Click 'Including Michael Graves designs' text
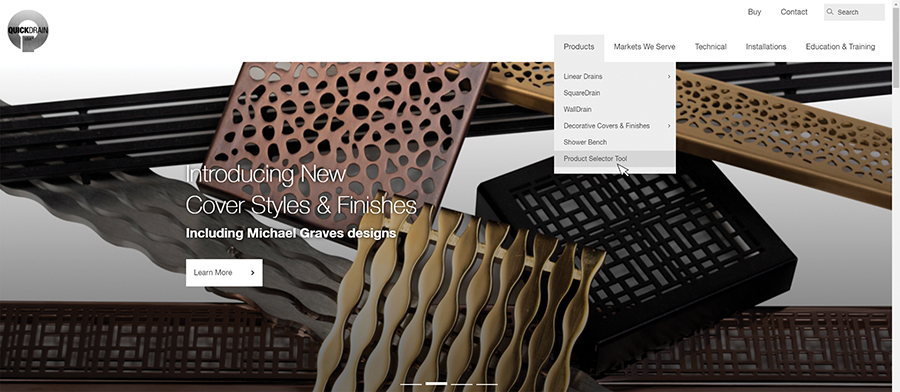 [x=291, y=234]
